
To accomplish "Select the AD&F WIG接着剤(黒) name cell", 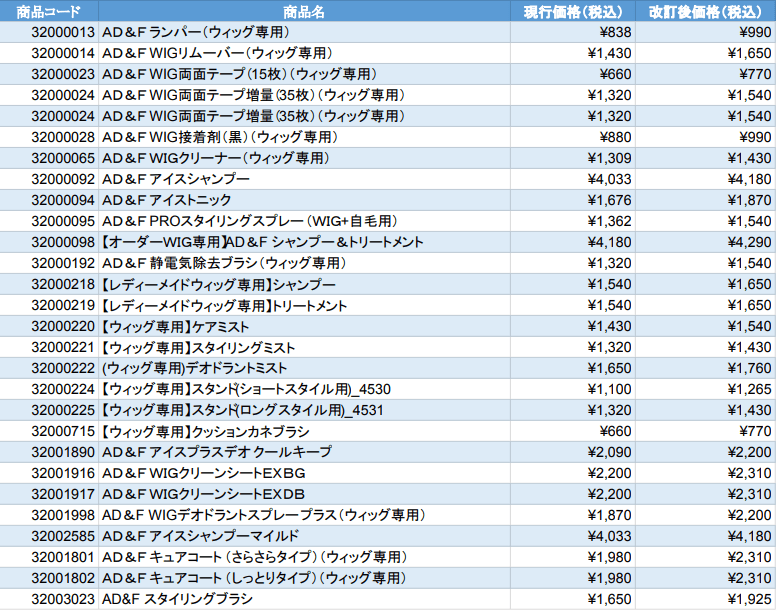I will (x=304, y=137).
